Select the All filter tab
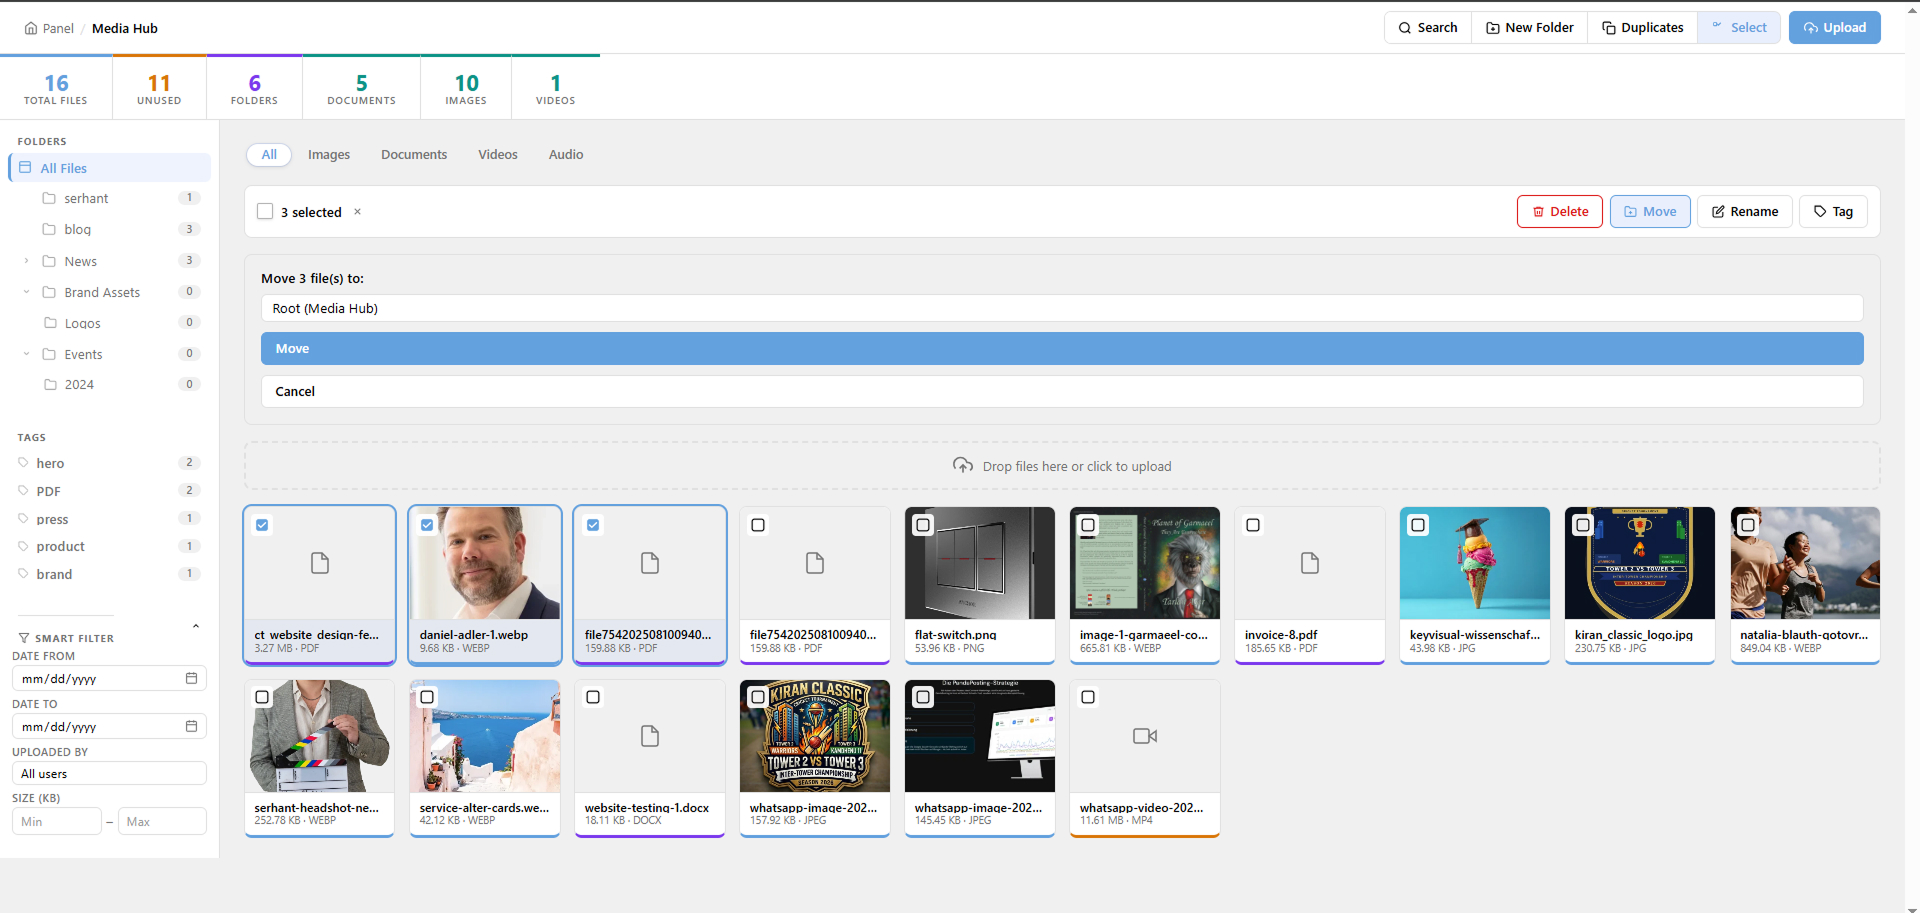 point(269,155)
